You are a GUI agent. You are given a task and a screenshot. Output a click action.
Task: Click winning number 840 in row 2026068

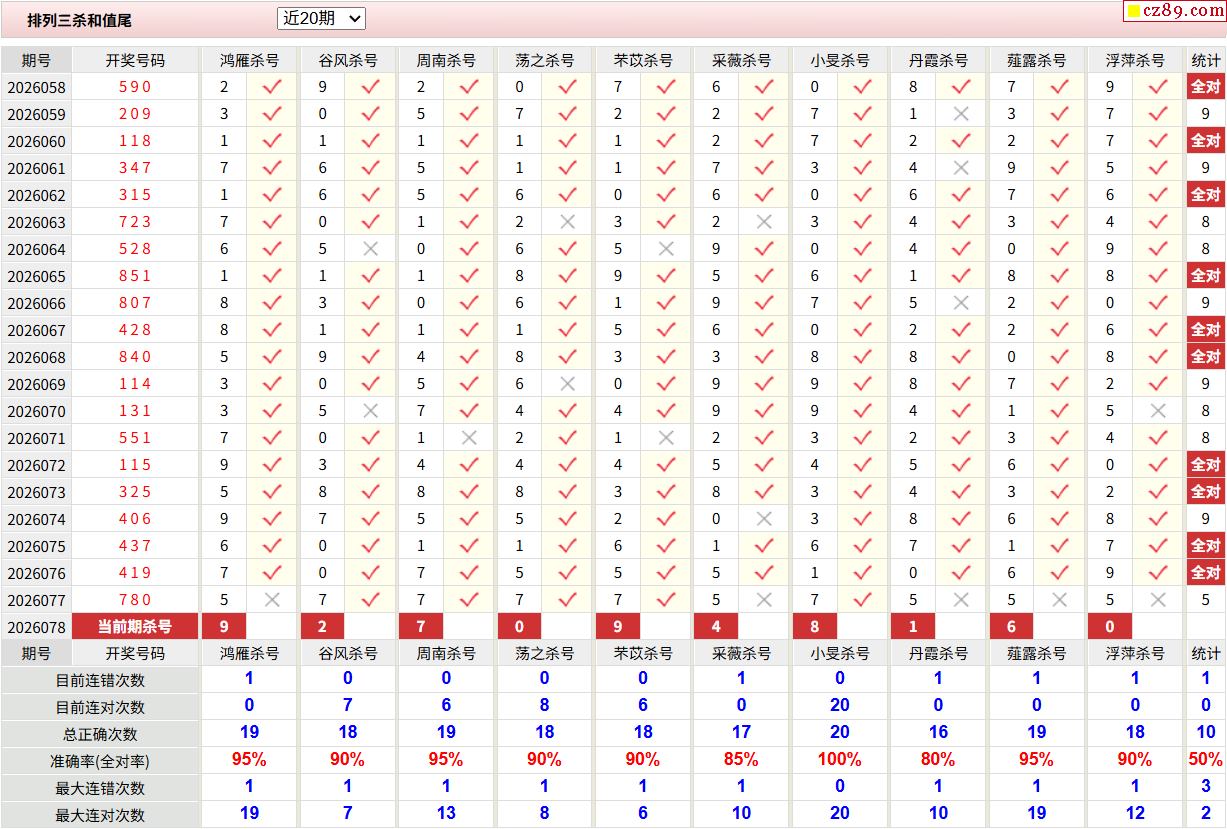click(135, 357)
